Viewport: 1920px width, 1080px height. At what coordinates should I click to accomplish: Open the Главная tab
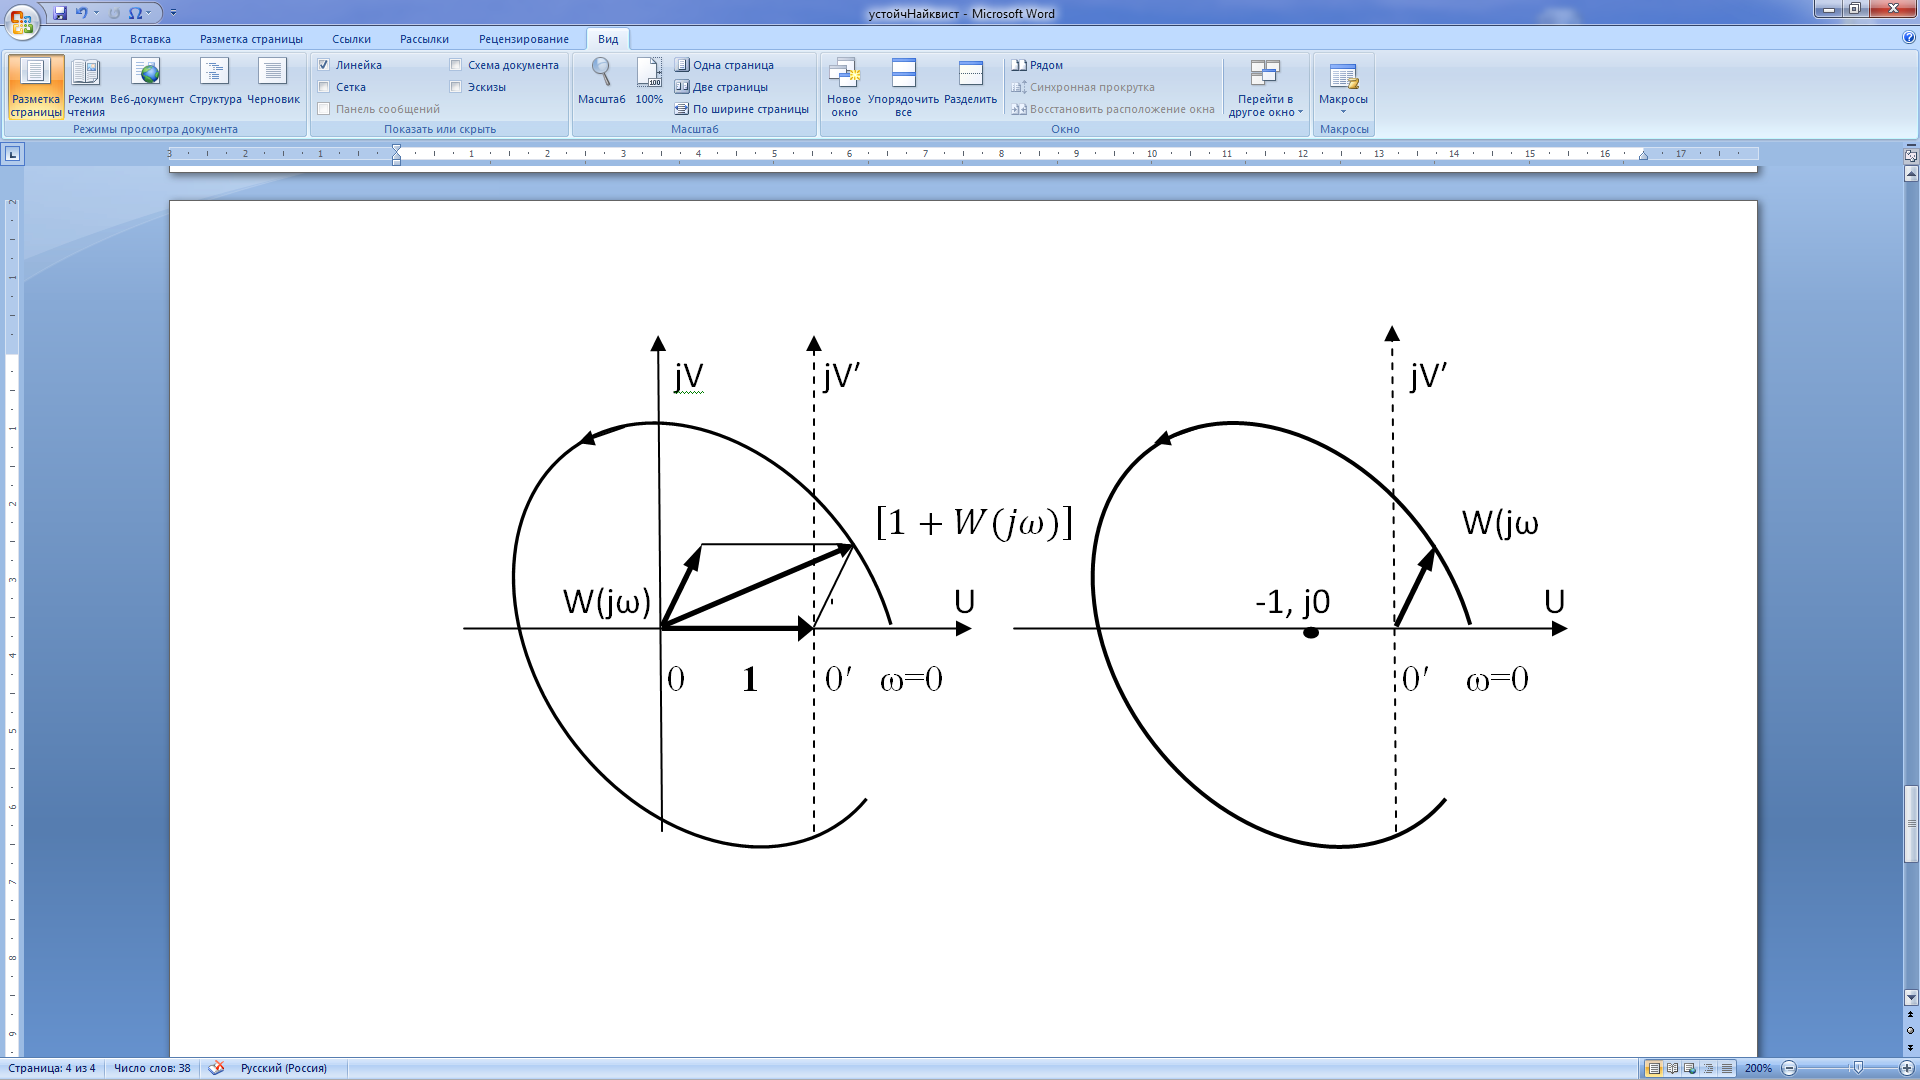pyautogui.click(x=80, y=39)
